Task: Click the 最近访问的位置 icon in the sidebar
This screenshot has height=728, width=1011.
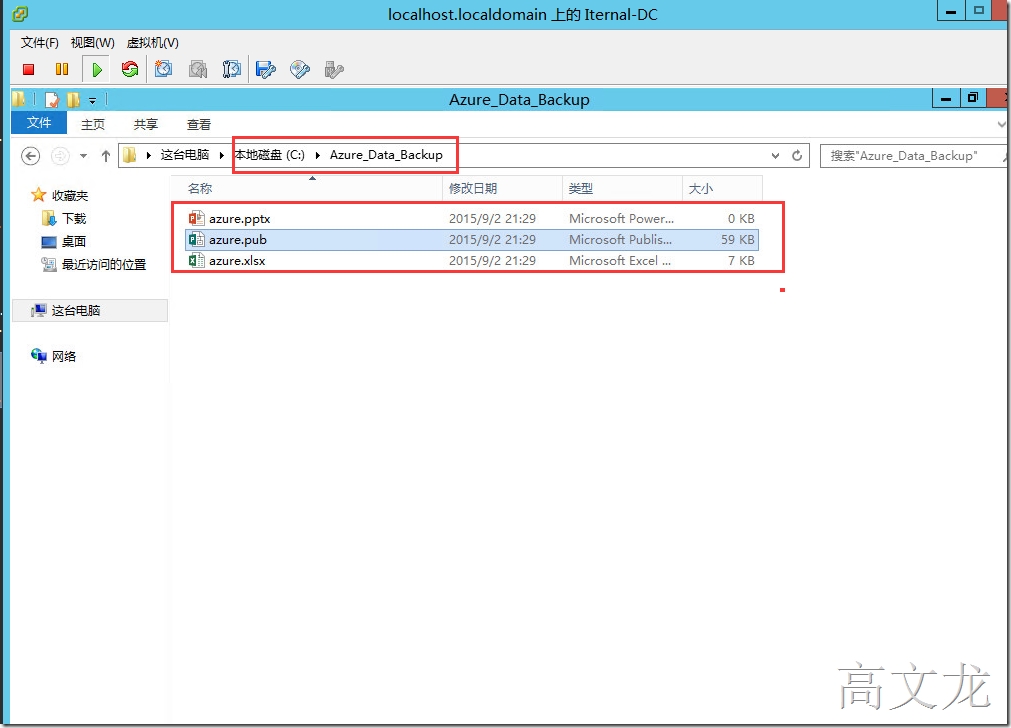Action: coord(49,264)
